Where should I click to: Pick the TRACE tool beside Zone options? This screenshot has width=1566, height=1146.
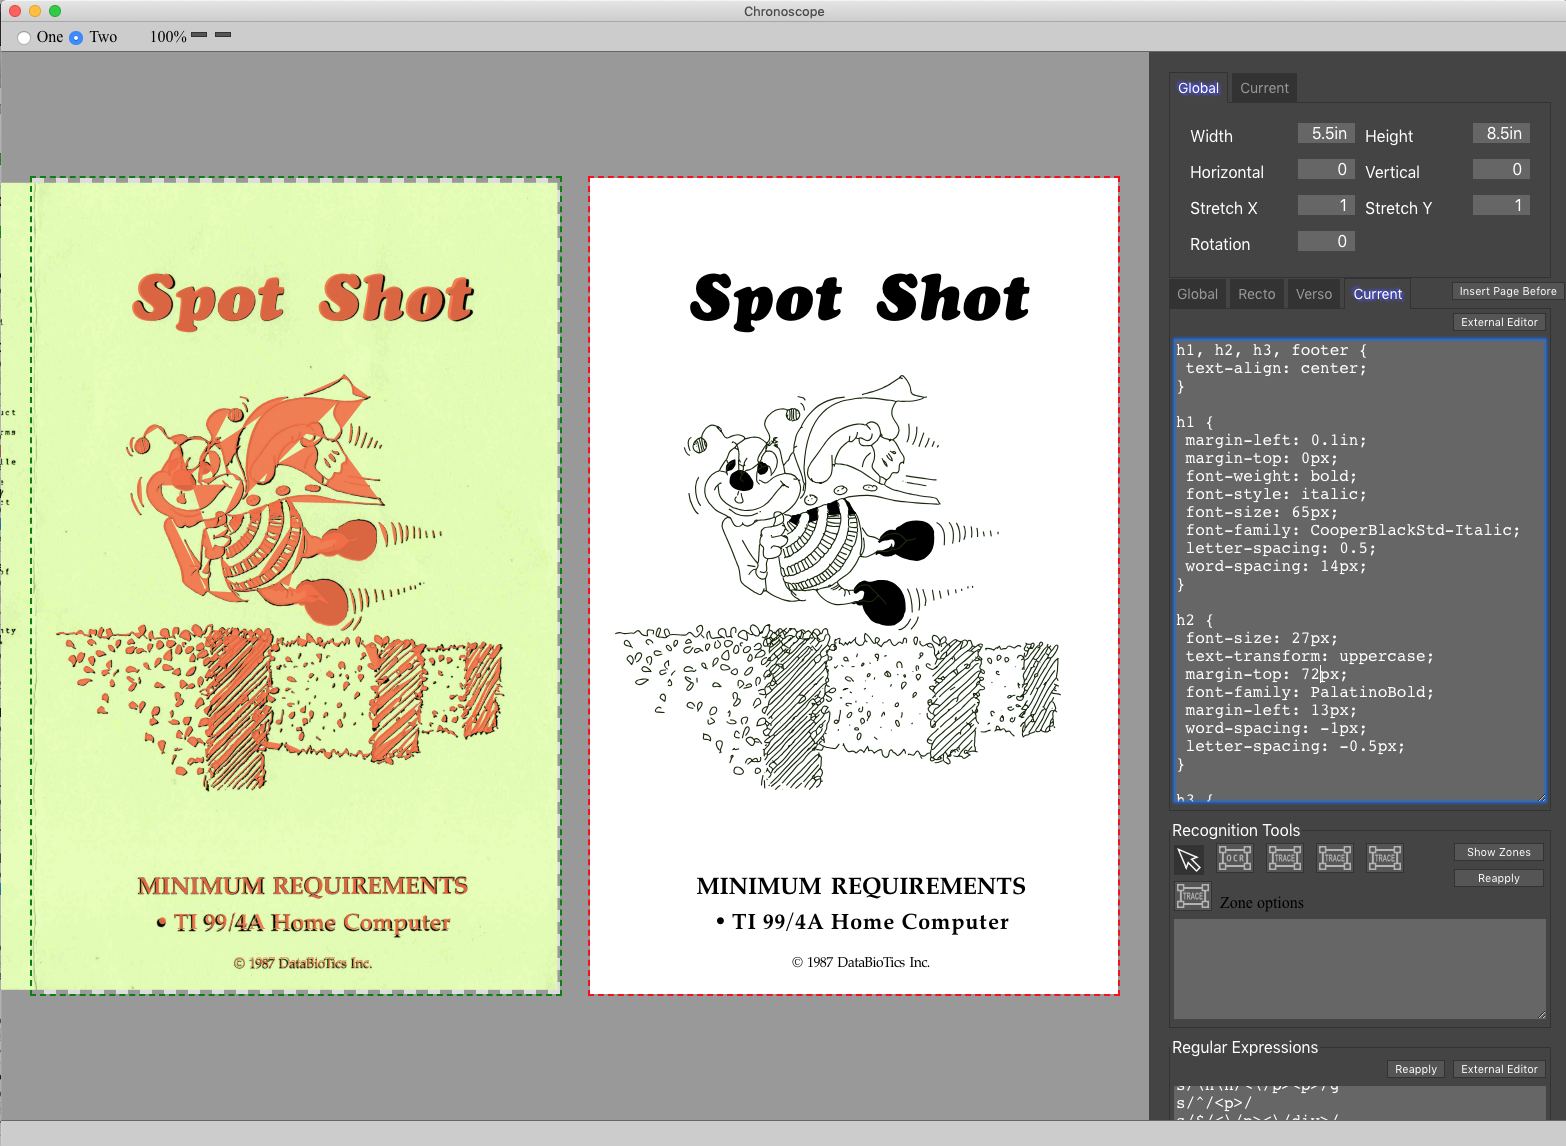tap(1193, 897)
